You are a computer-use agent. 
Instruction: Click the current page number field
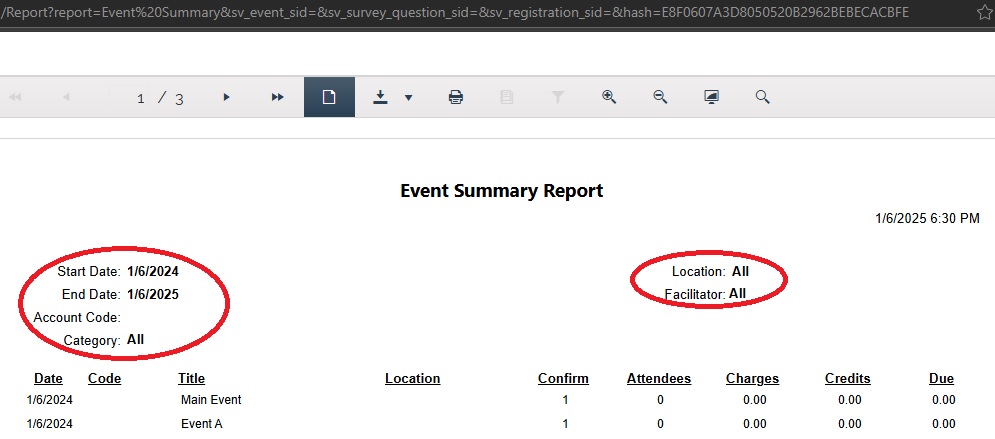tap(141, 98)
